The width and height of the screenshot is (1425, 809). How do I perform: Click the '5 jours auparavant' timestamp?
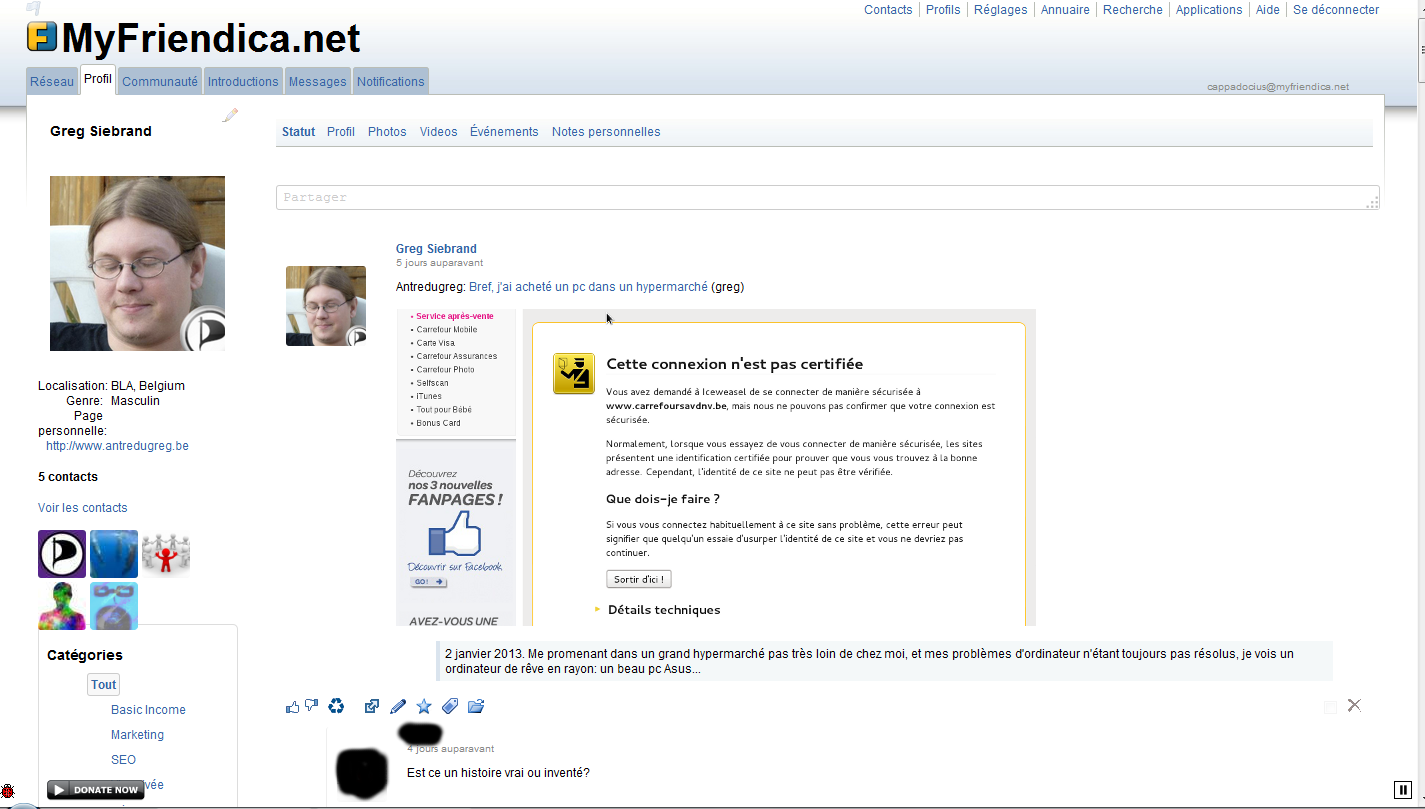click(x=439, y=263)
